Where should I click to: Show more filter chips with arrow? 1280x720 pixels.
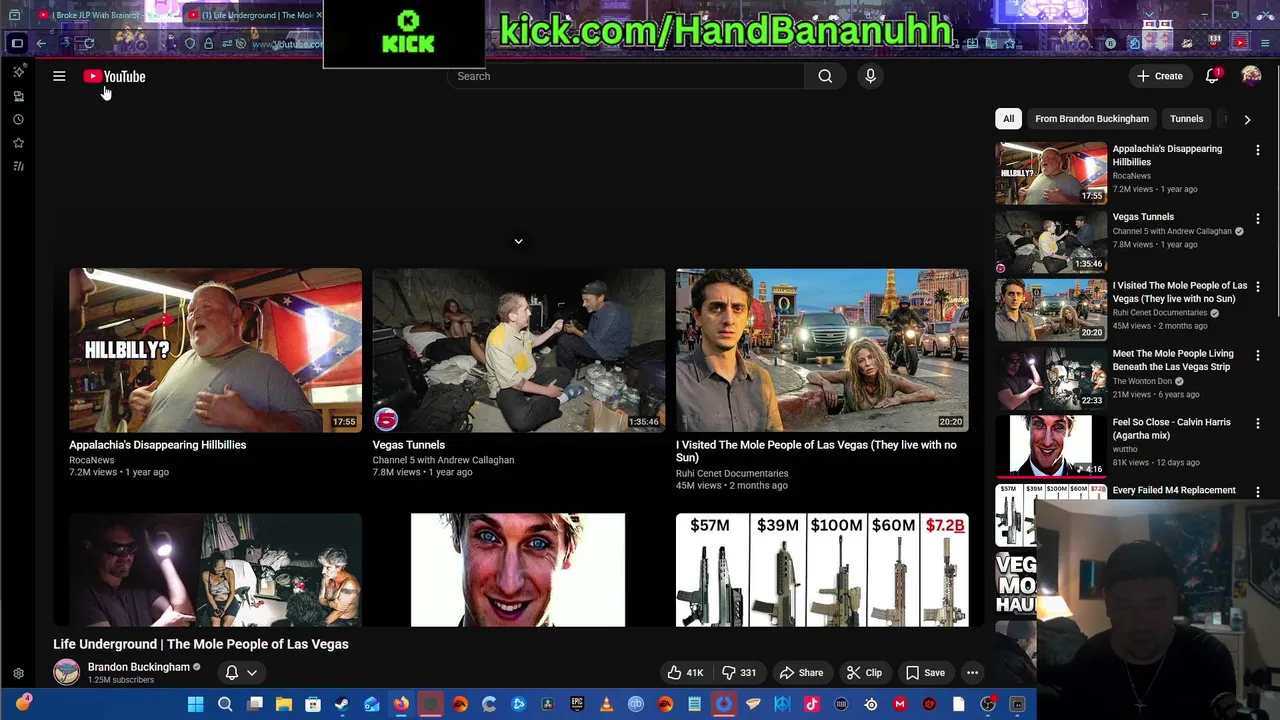(x=1247, y=119)
